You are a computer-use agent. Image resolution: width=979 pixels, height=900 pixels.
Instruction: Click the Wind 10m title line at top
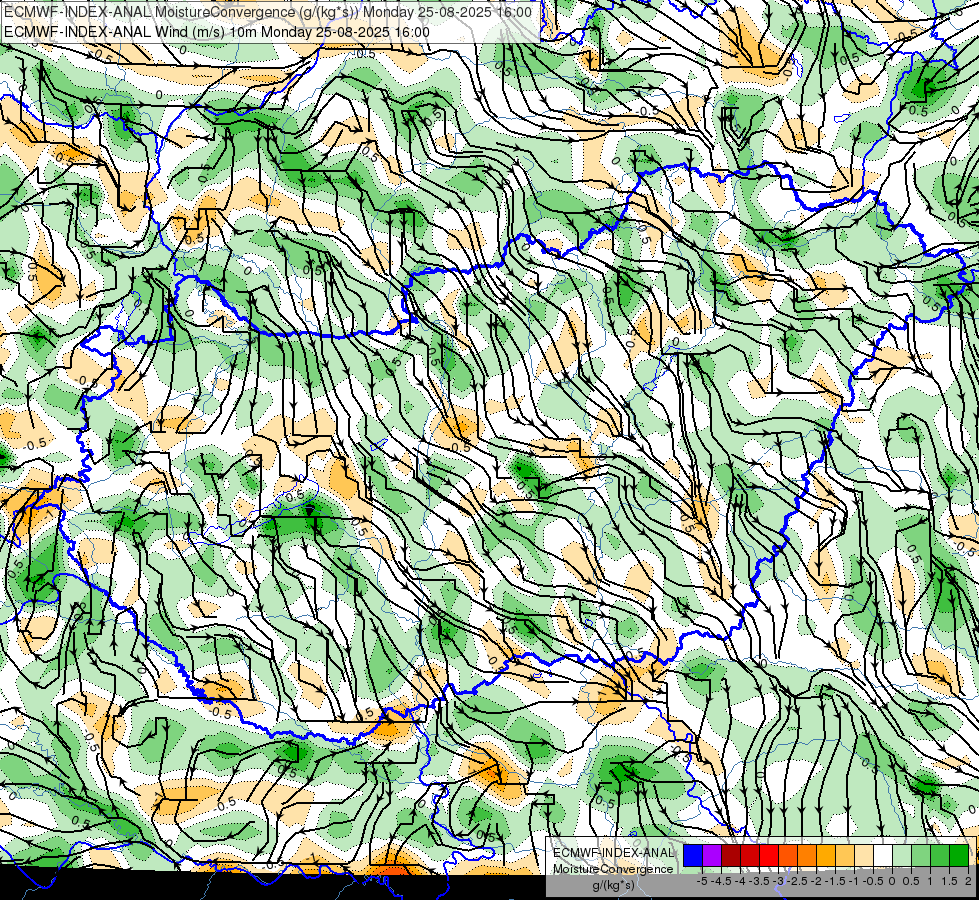[x=217, y=32]
